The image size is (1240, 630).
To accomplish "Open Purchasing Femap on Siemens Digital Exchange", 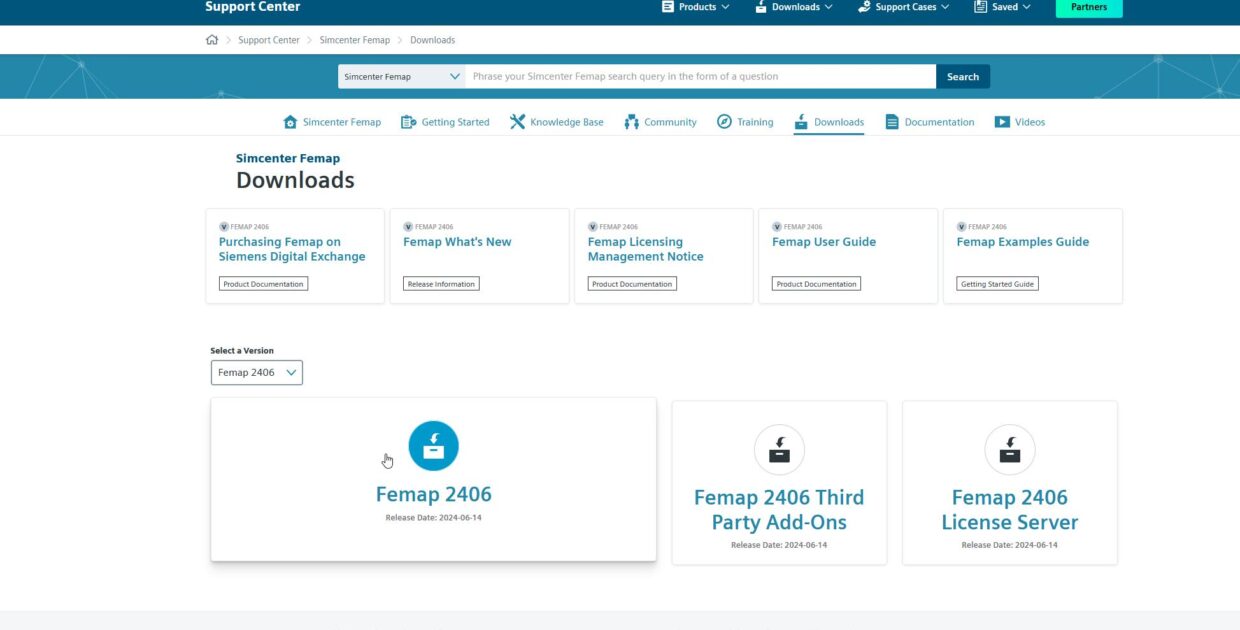I will 292,249.
